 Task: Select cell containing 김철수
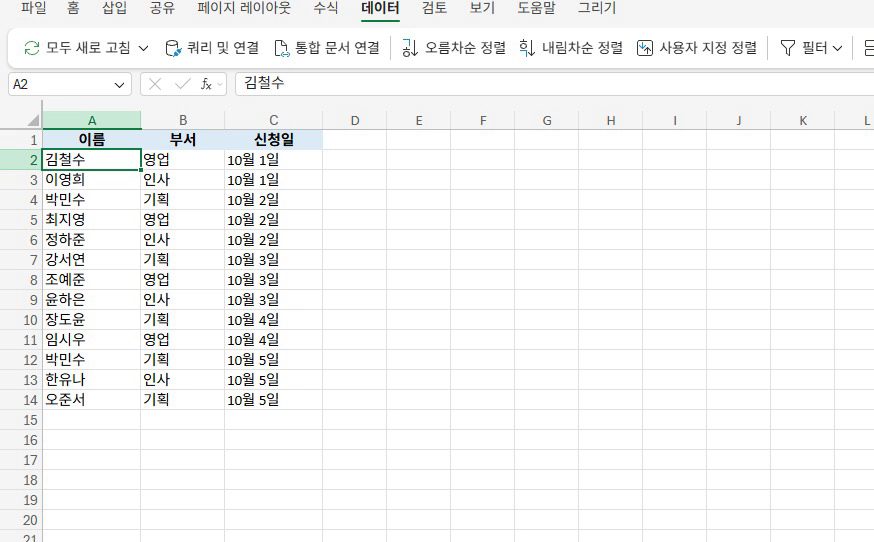(92, 159)
